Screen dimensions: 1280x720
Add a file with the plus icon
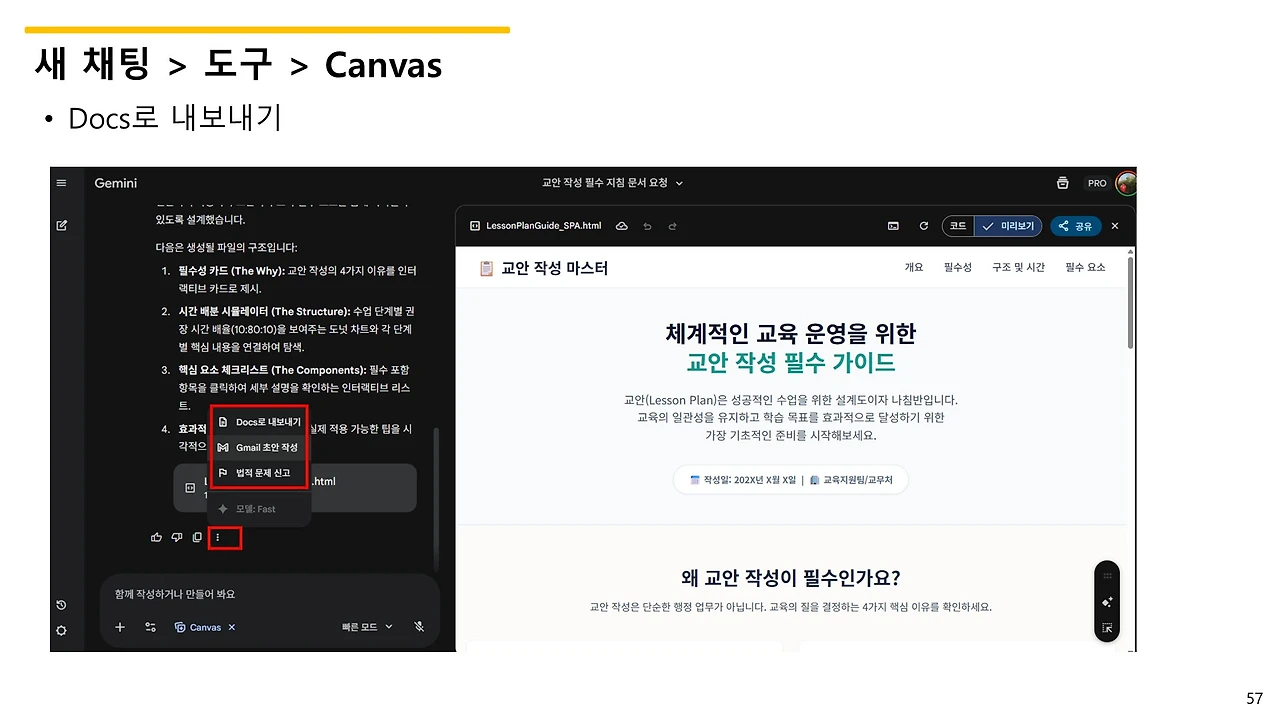pyautogui.click(x=120, y=627)
